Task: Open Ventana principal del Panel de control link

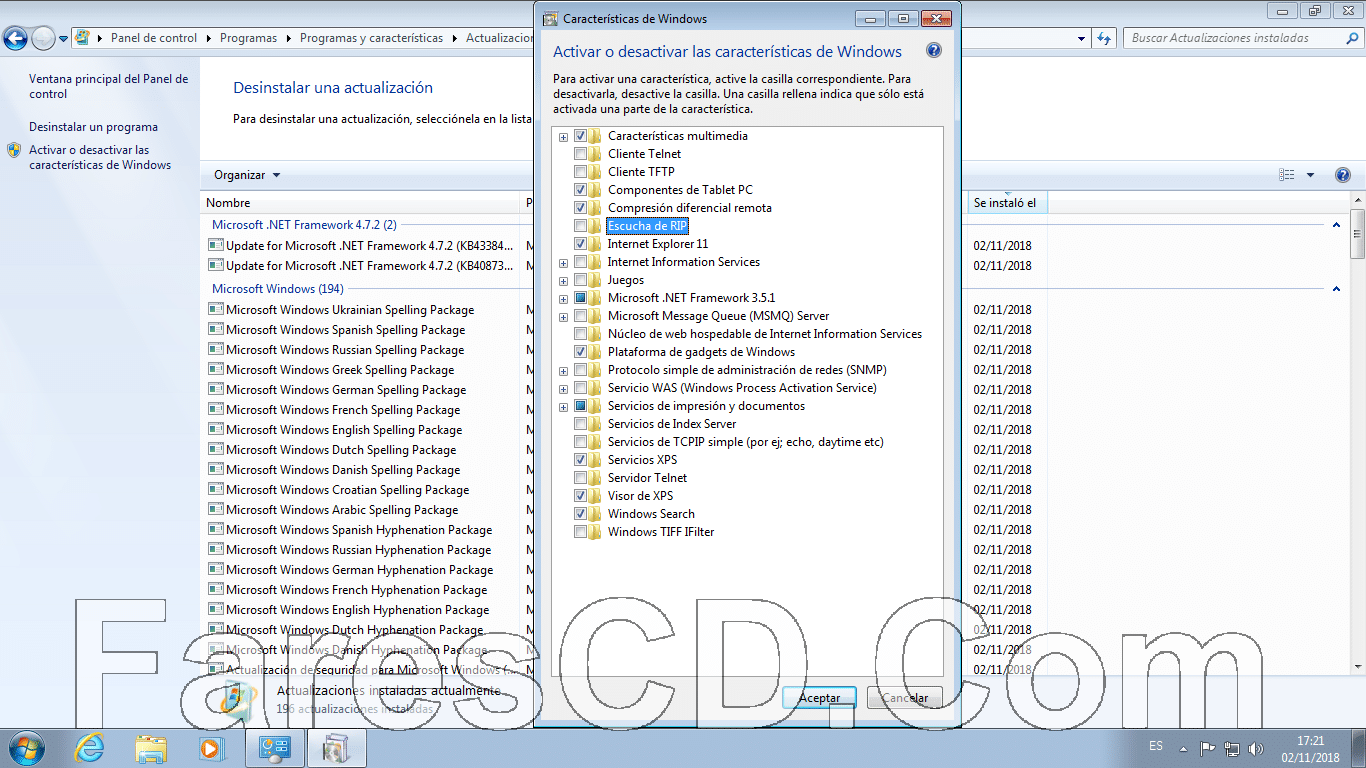Action: click(108, 86)
